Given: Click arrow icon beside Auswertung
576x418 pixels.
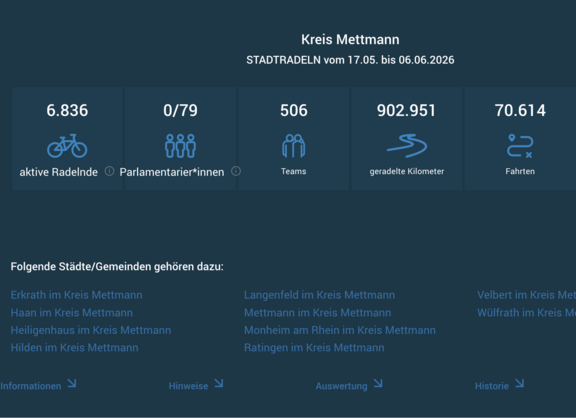Looking at the screenshot, I should 378,383.
